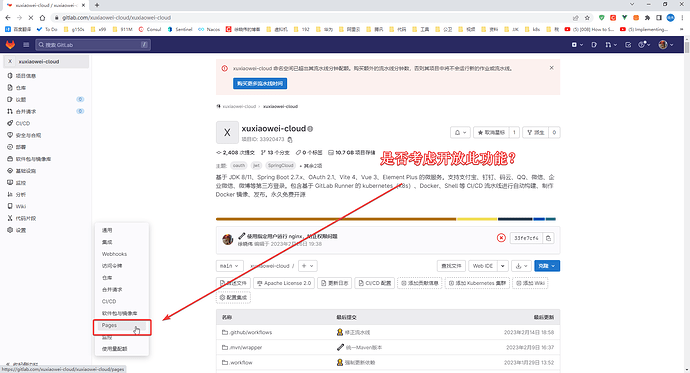Open the browser bookmark star icon
690x373 pixels.
(x=587, y=18)
